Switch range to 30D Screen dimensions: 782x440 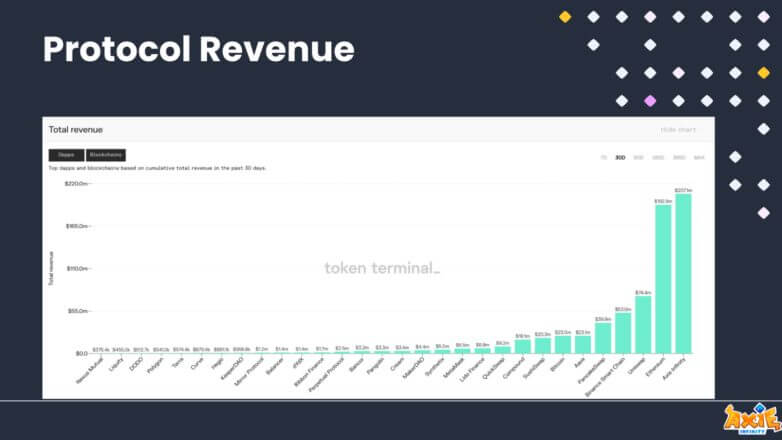pyautogui.click(x=620, y=158)
